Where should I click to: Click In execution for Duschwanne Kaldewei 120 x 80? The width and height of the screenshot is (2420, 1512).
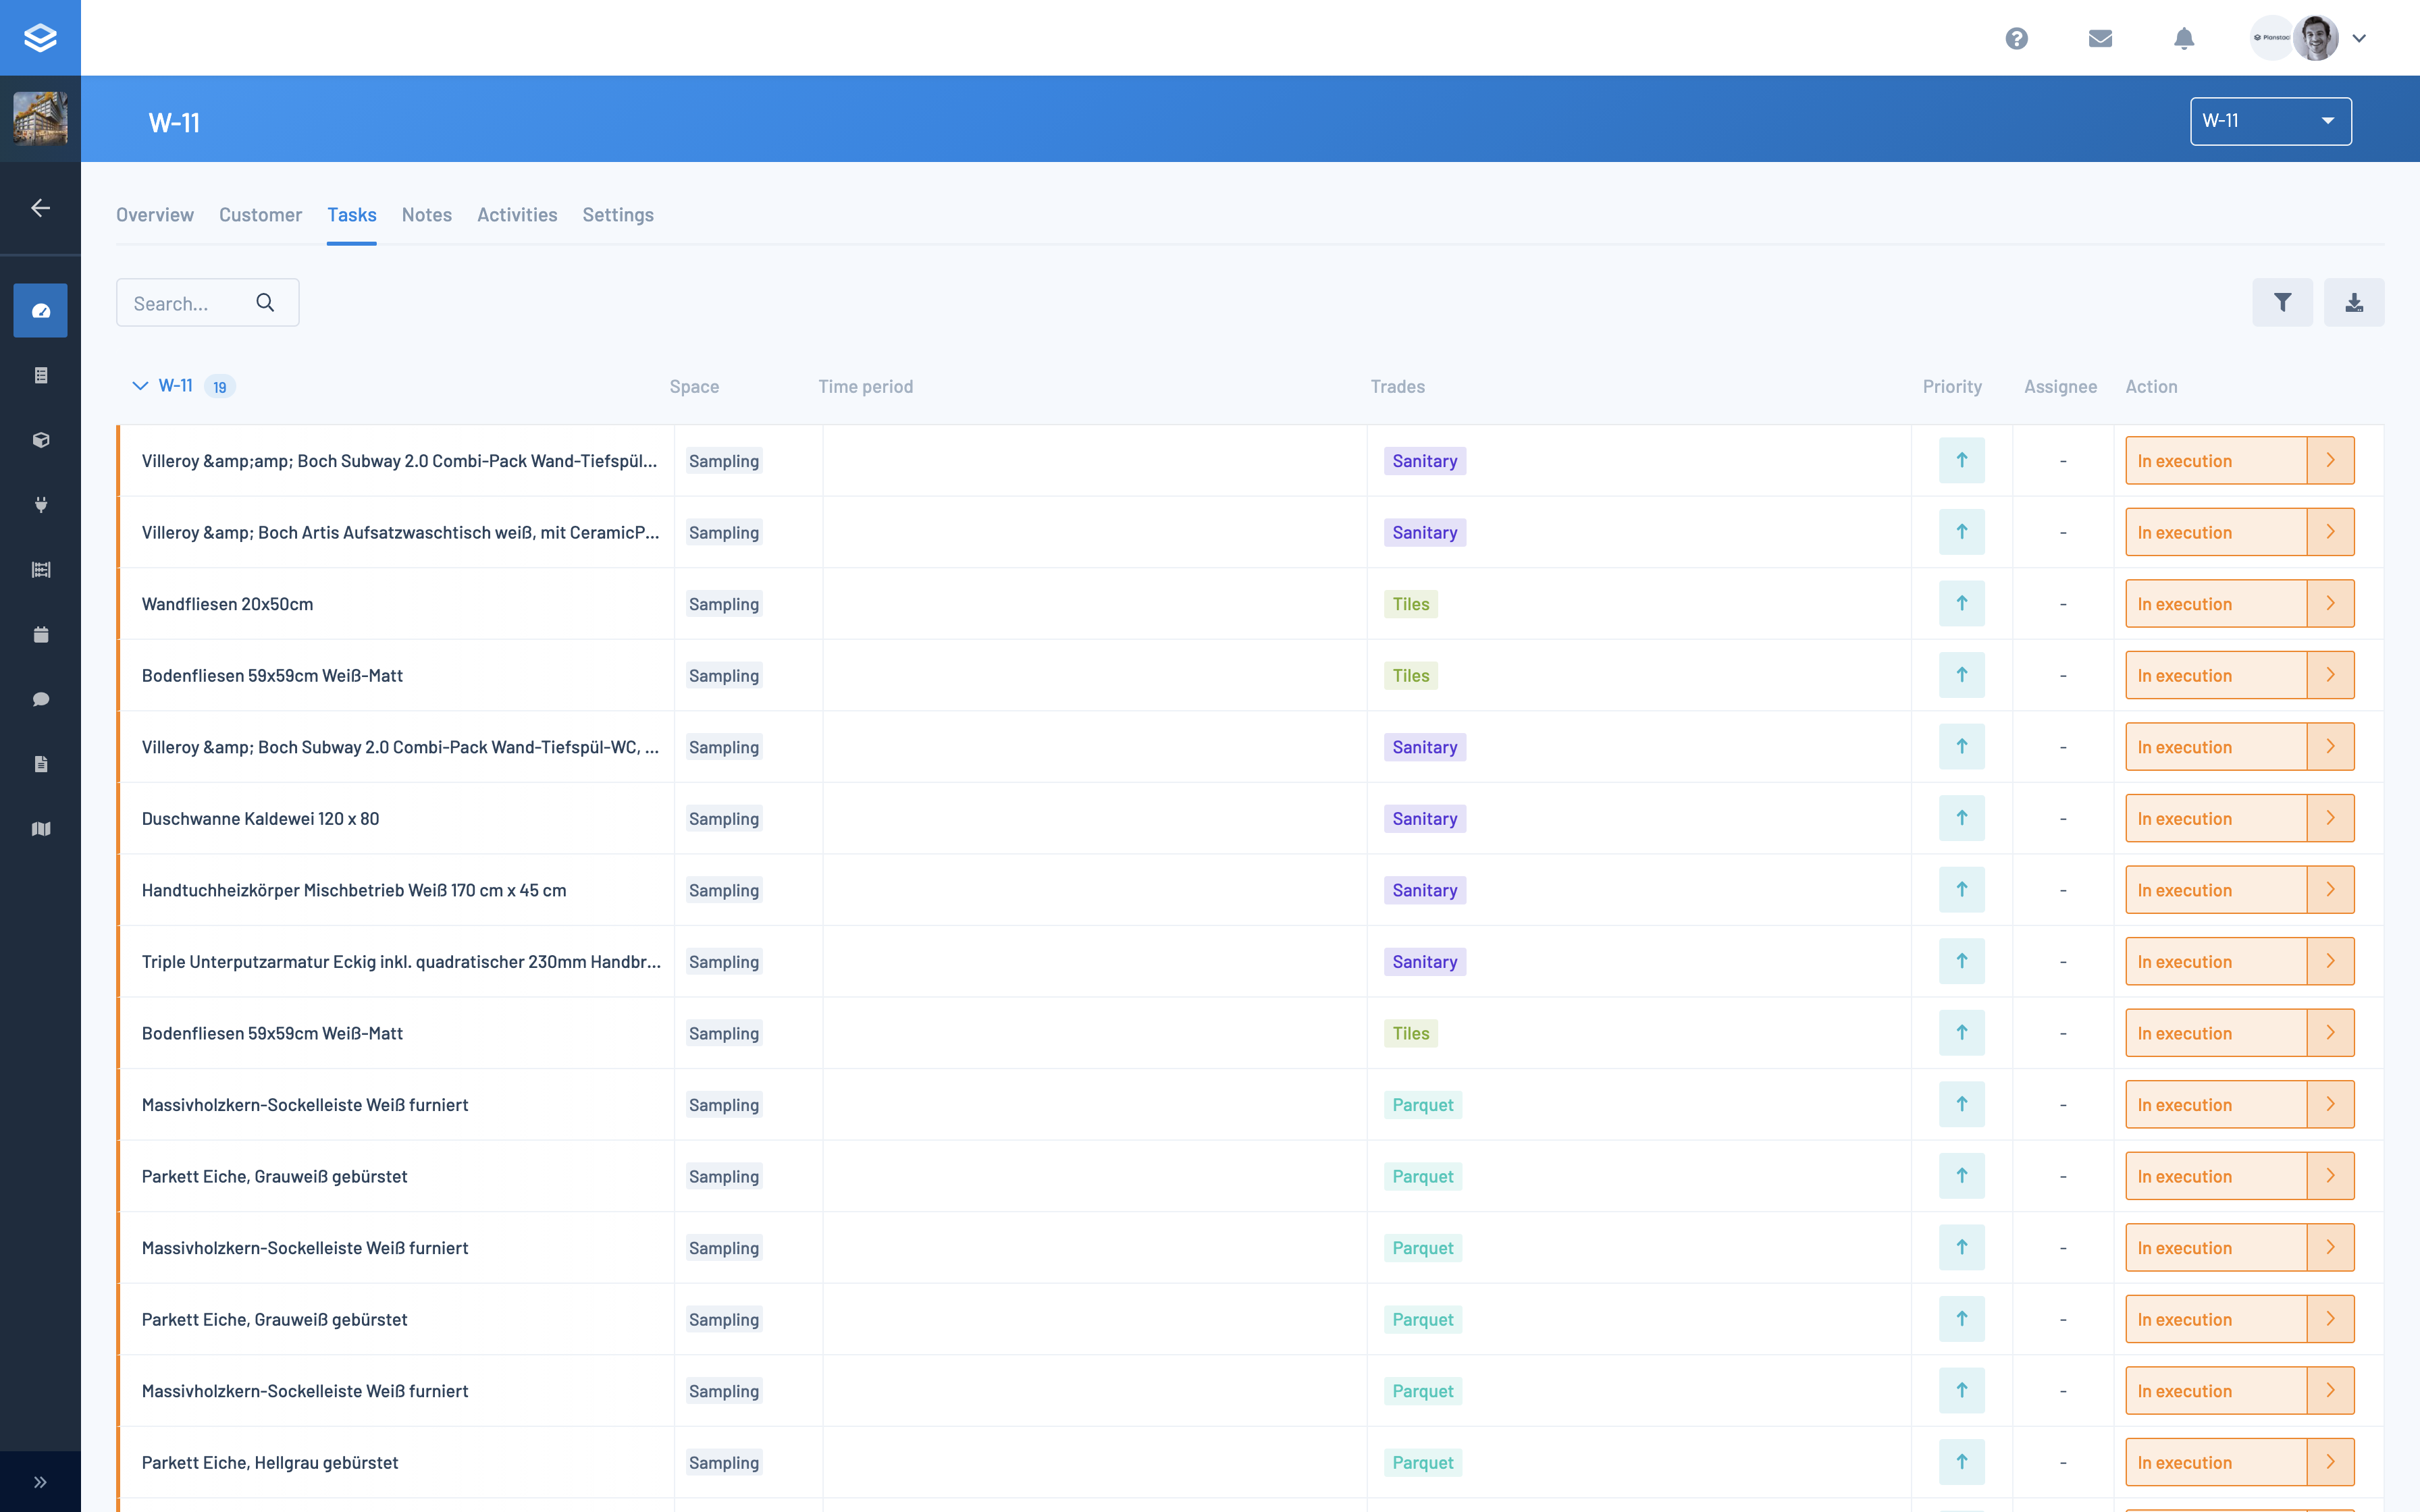[x=2215, y=818]
